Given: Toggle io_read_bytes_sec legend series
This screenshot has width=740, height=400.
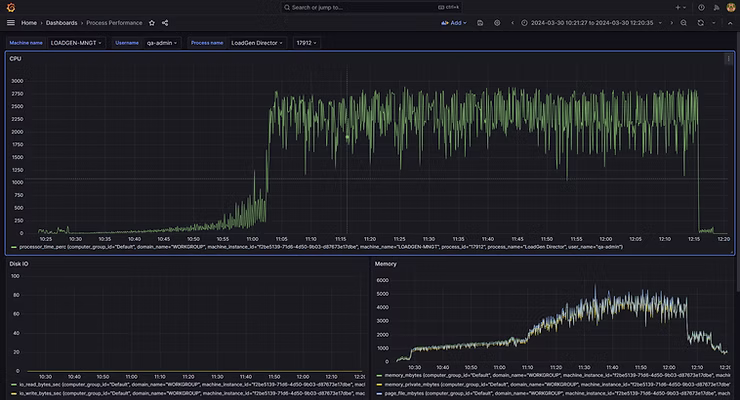Looking at the screenshot, I should 192,384.
